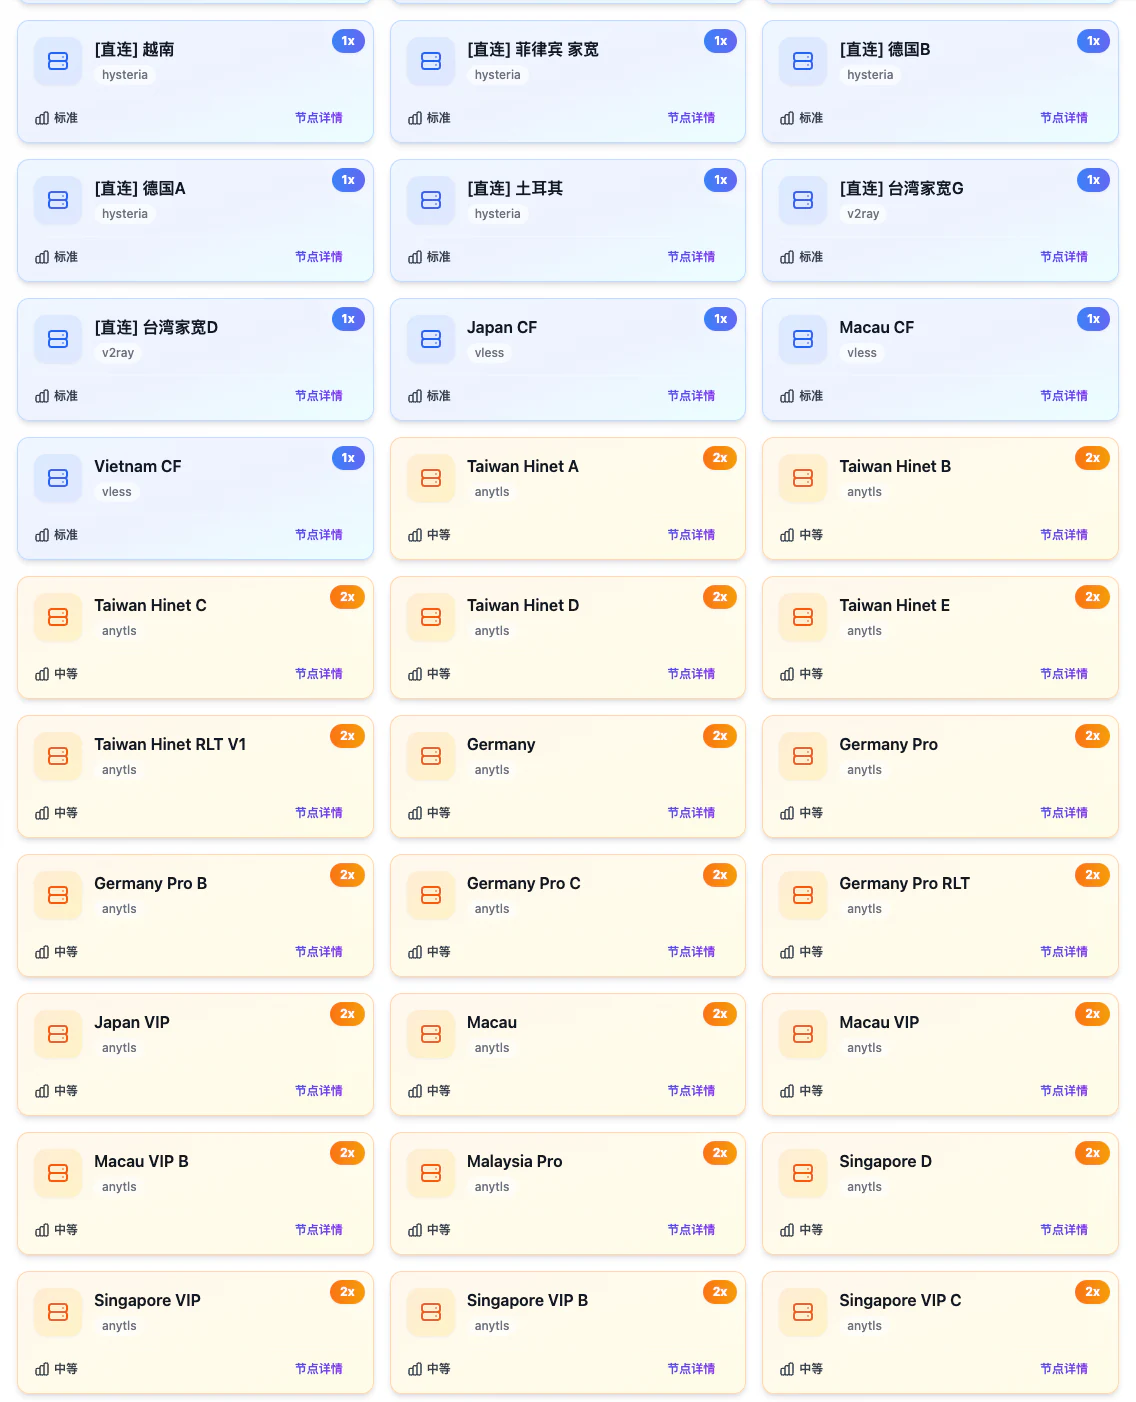This screenshot has width=1136, height=1402.
Task: Click the anytls tag on Malaysia Pro
Action: [x=492, y=1187]
